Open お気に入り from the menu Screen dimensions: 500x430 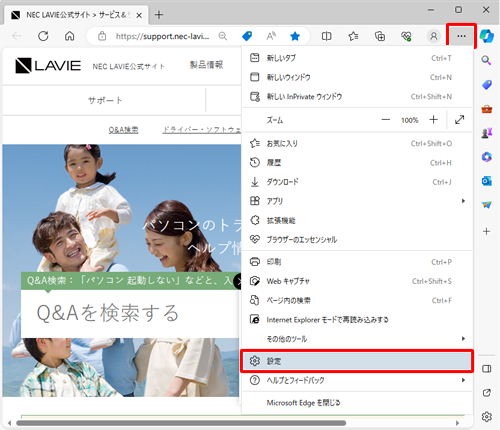point(357,144)
